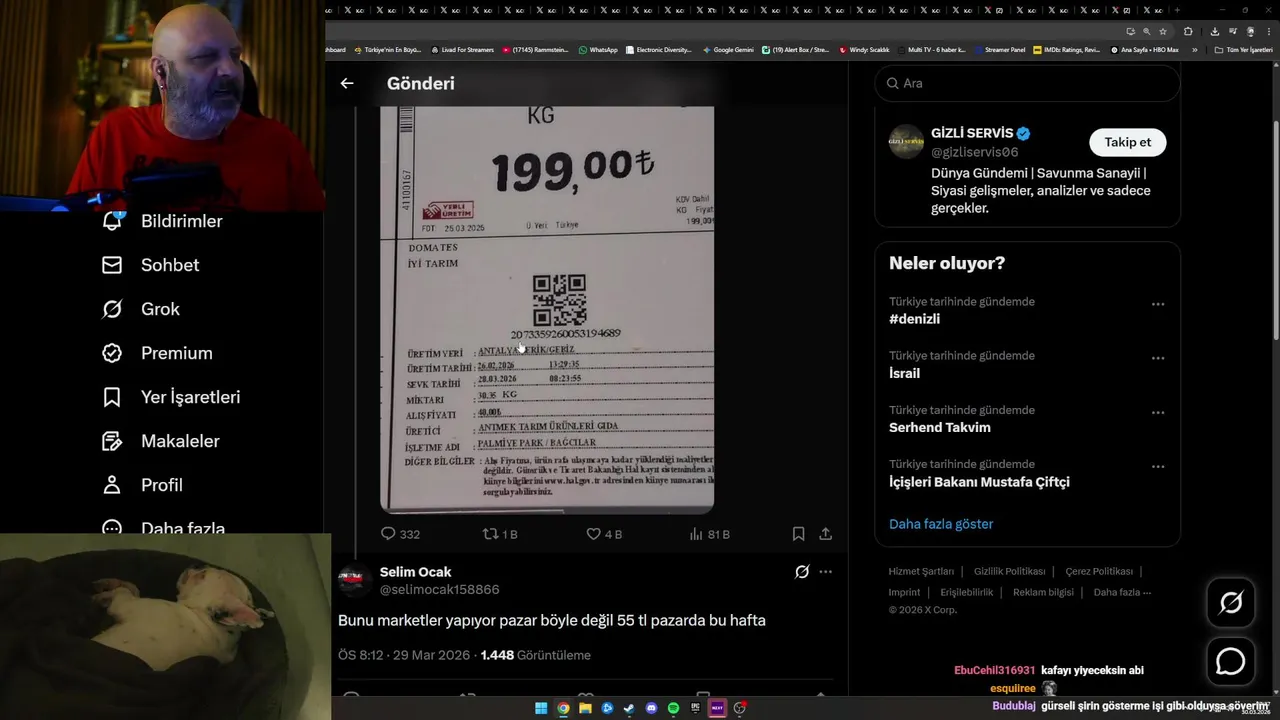Open File Explorer from the taskbar
The width and height of the screenshot is (1280, 720).
585,708
